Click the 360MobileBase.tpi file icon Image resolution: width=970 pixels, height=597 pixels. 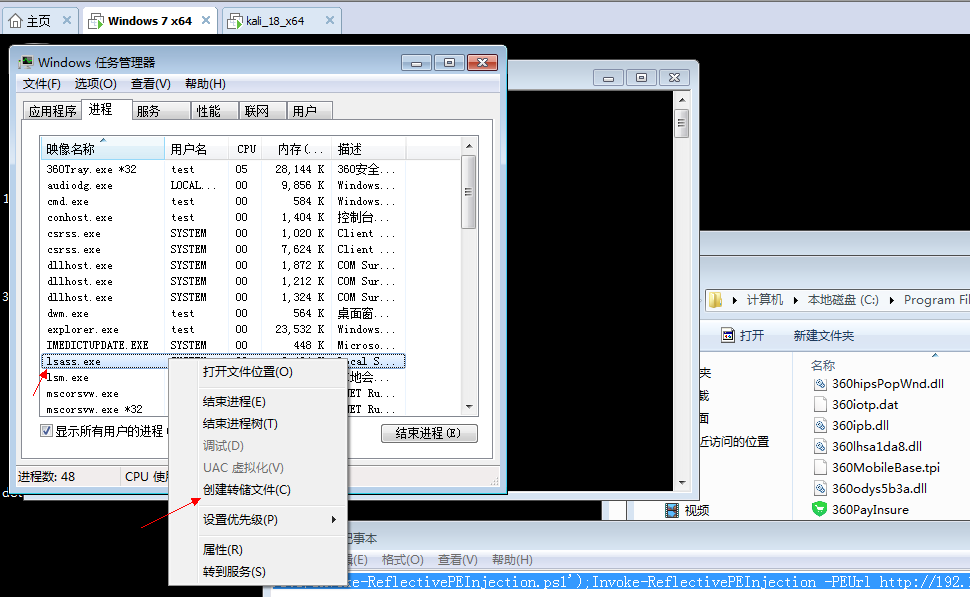click(x=820, y=467)
